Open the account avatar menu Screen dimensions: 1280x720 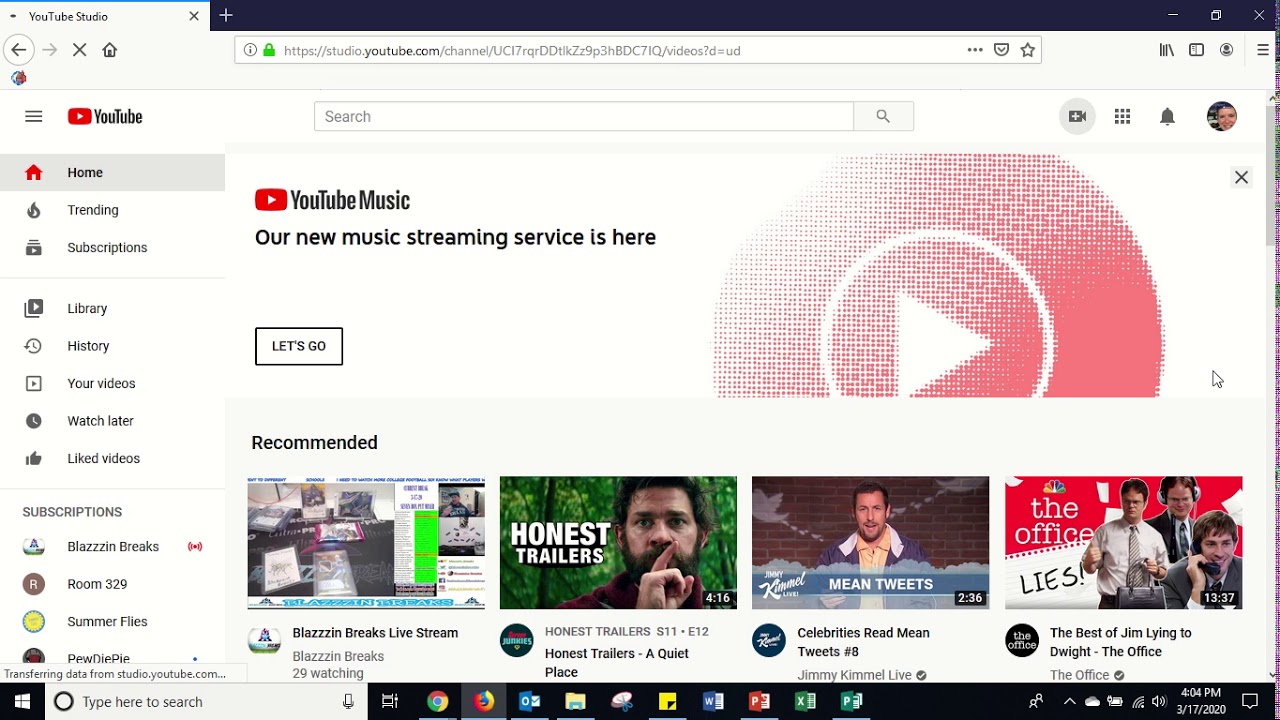click(x=1221, y=116)
